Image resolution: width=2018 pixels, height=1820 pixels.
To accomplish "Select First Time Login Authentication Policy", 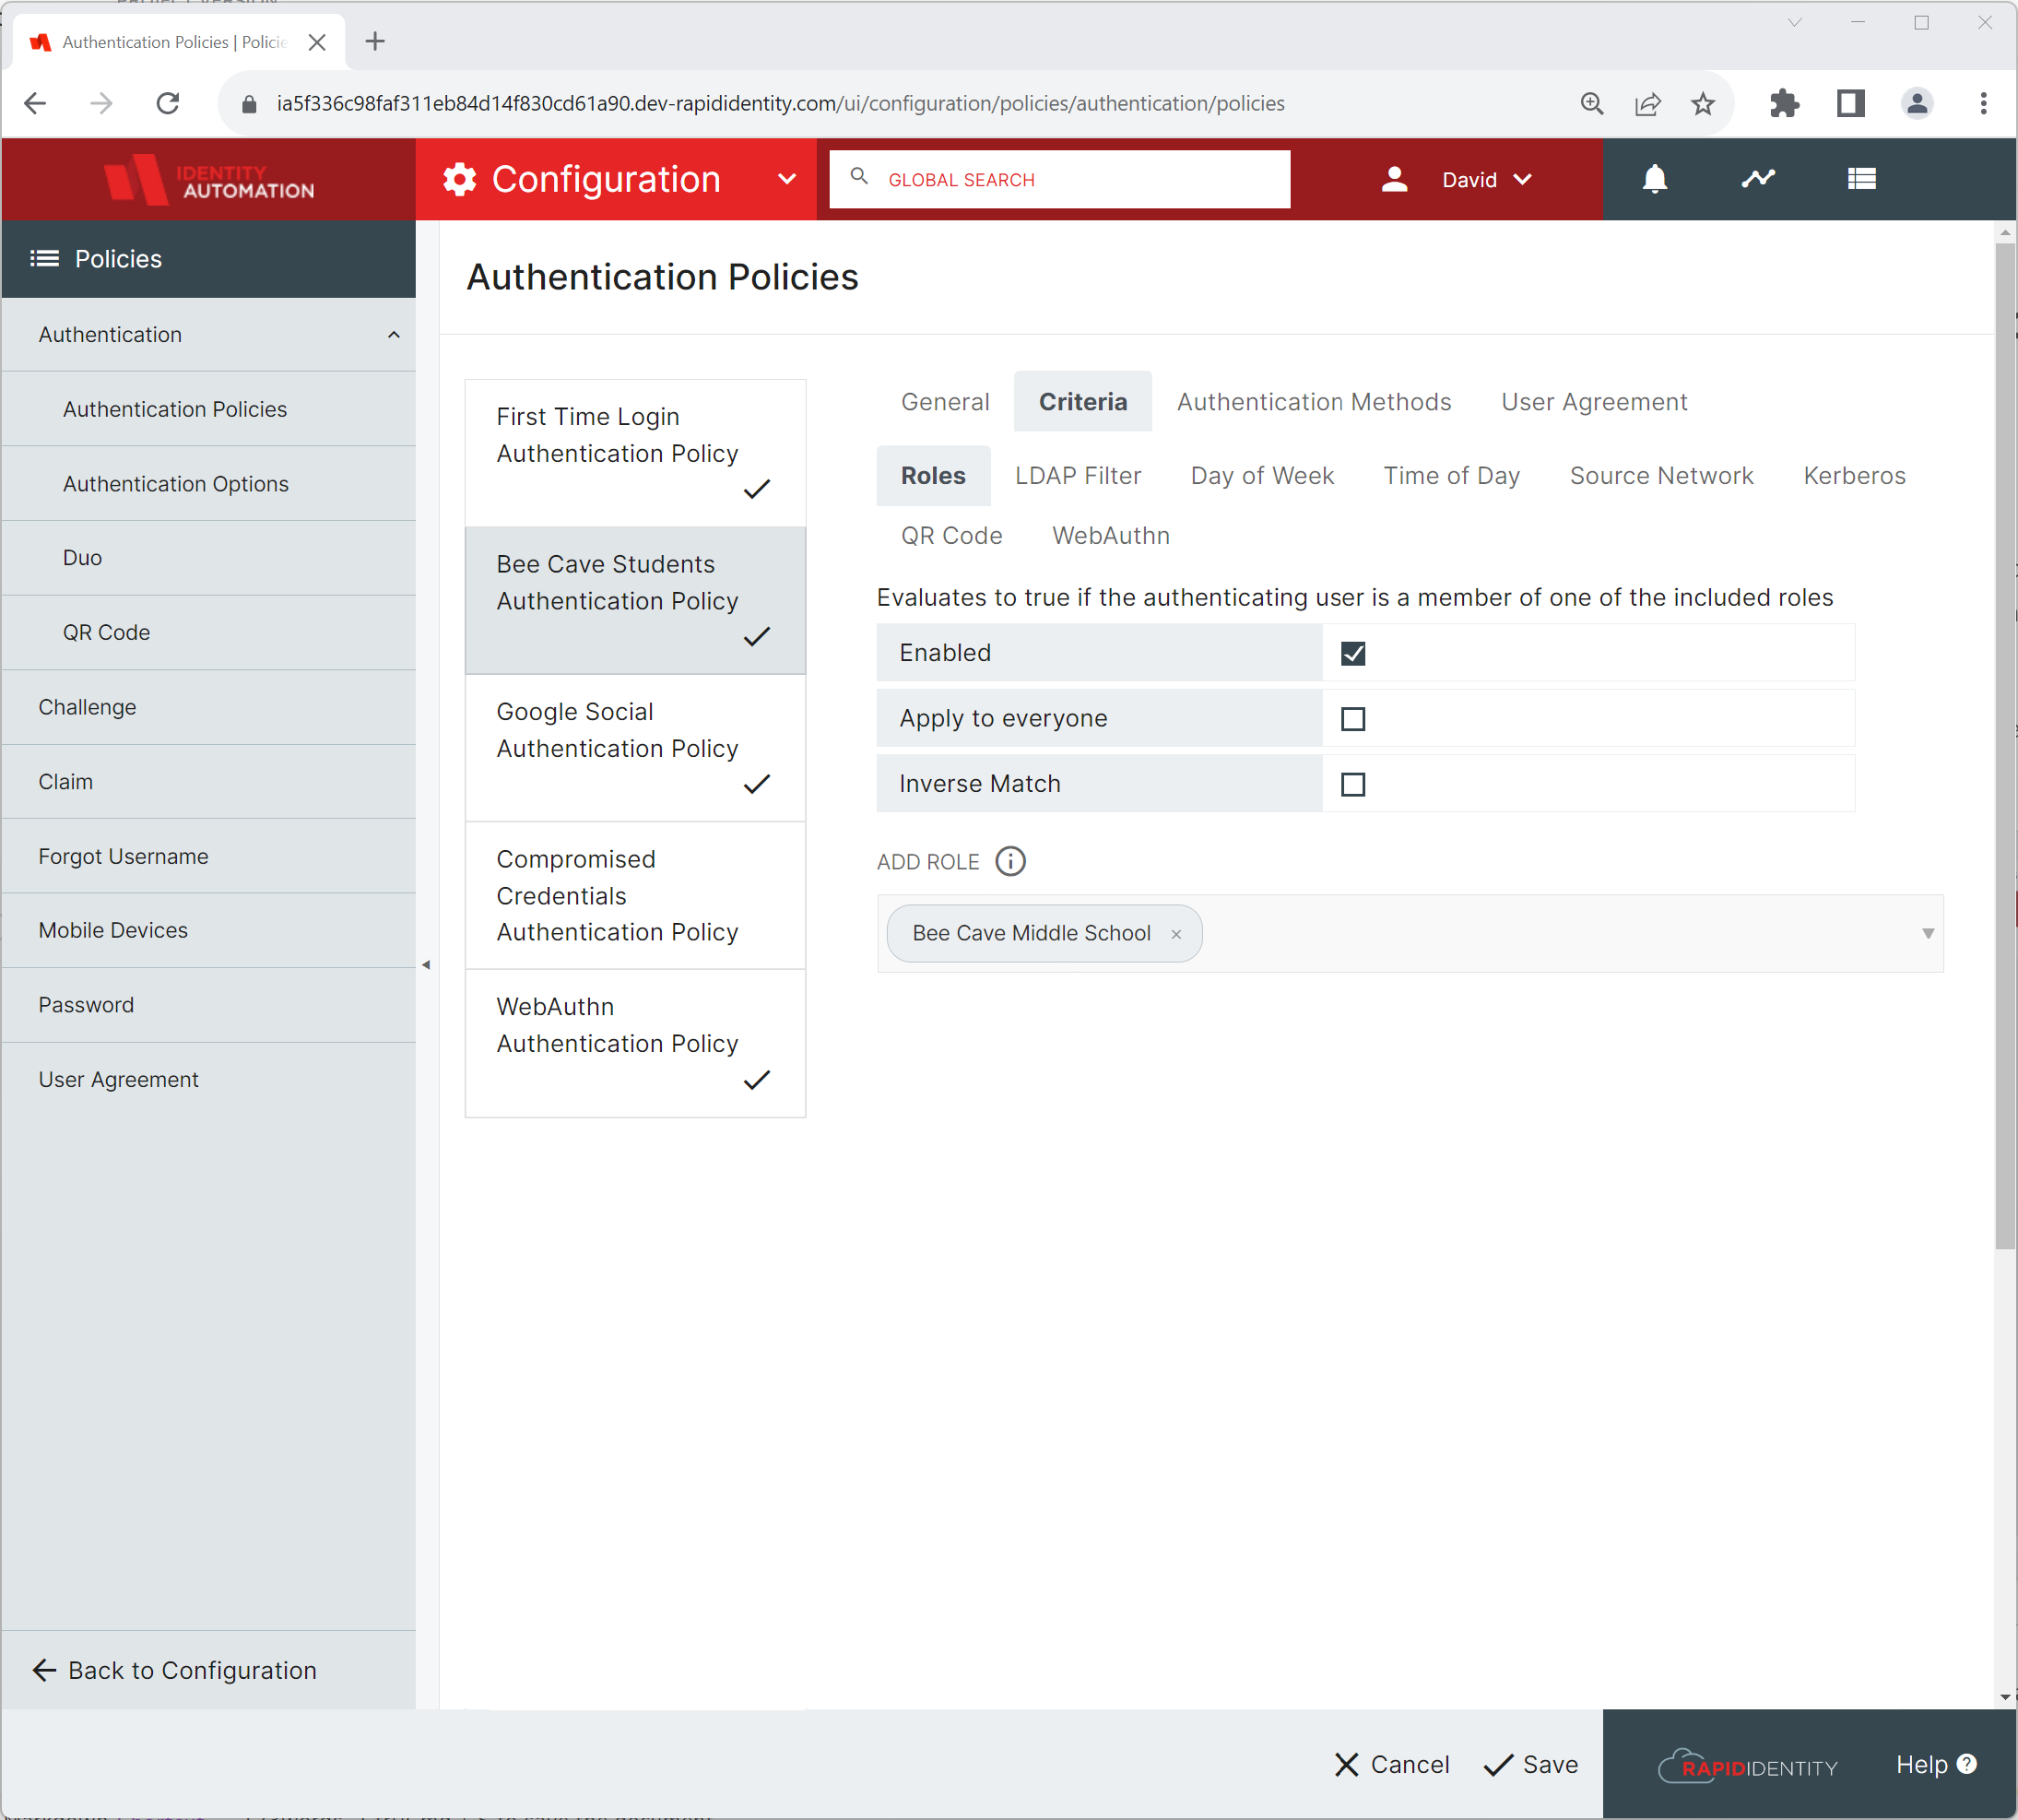I will coord(635,453).
